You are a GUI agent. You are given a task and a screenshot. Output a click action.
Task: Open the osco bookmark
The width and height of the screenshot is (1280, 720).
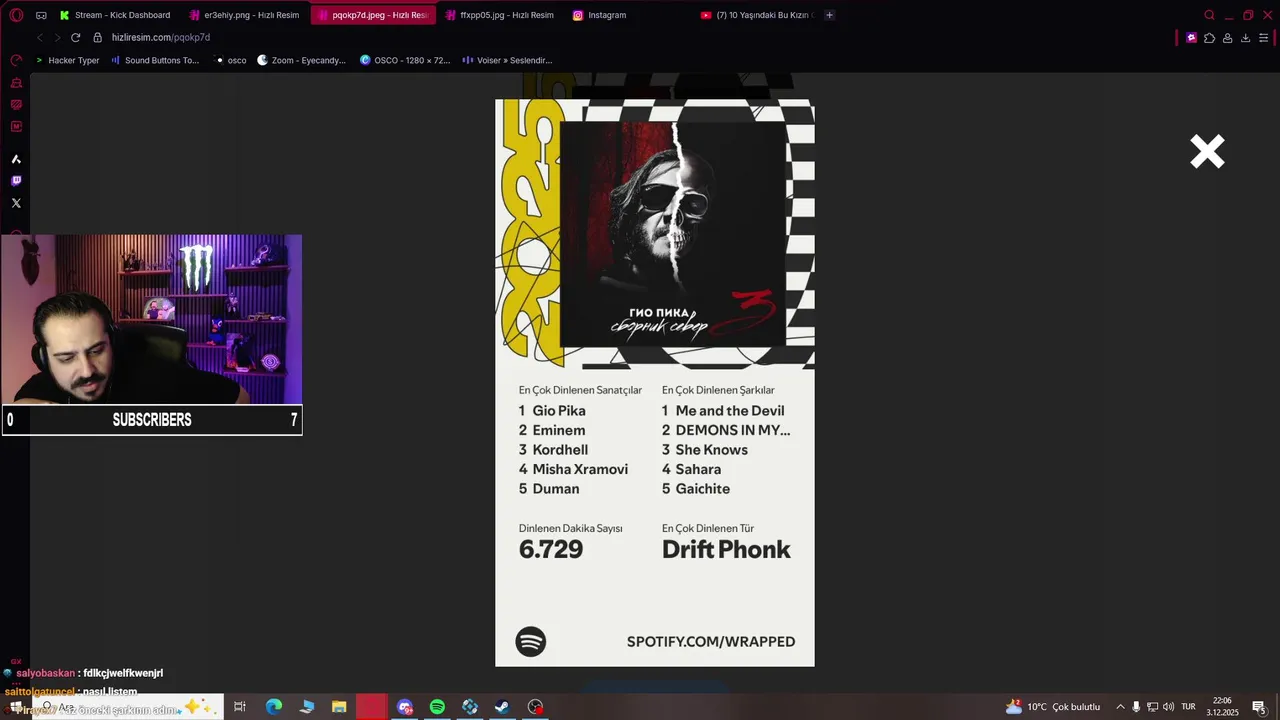click(231, 60)
